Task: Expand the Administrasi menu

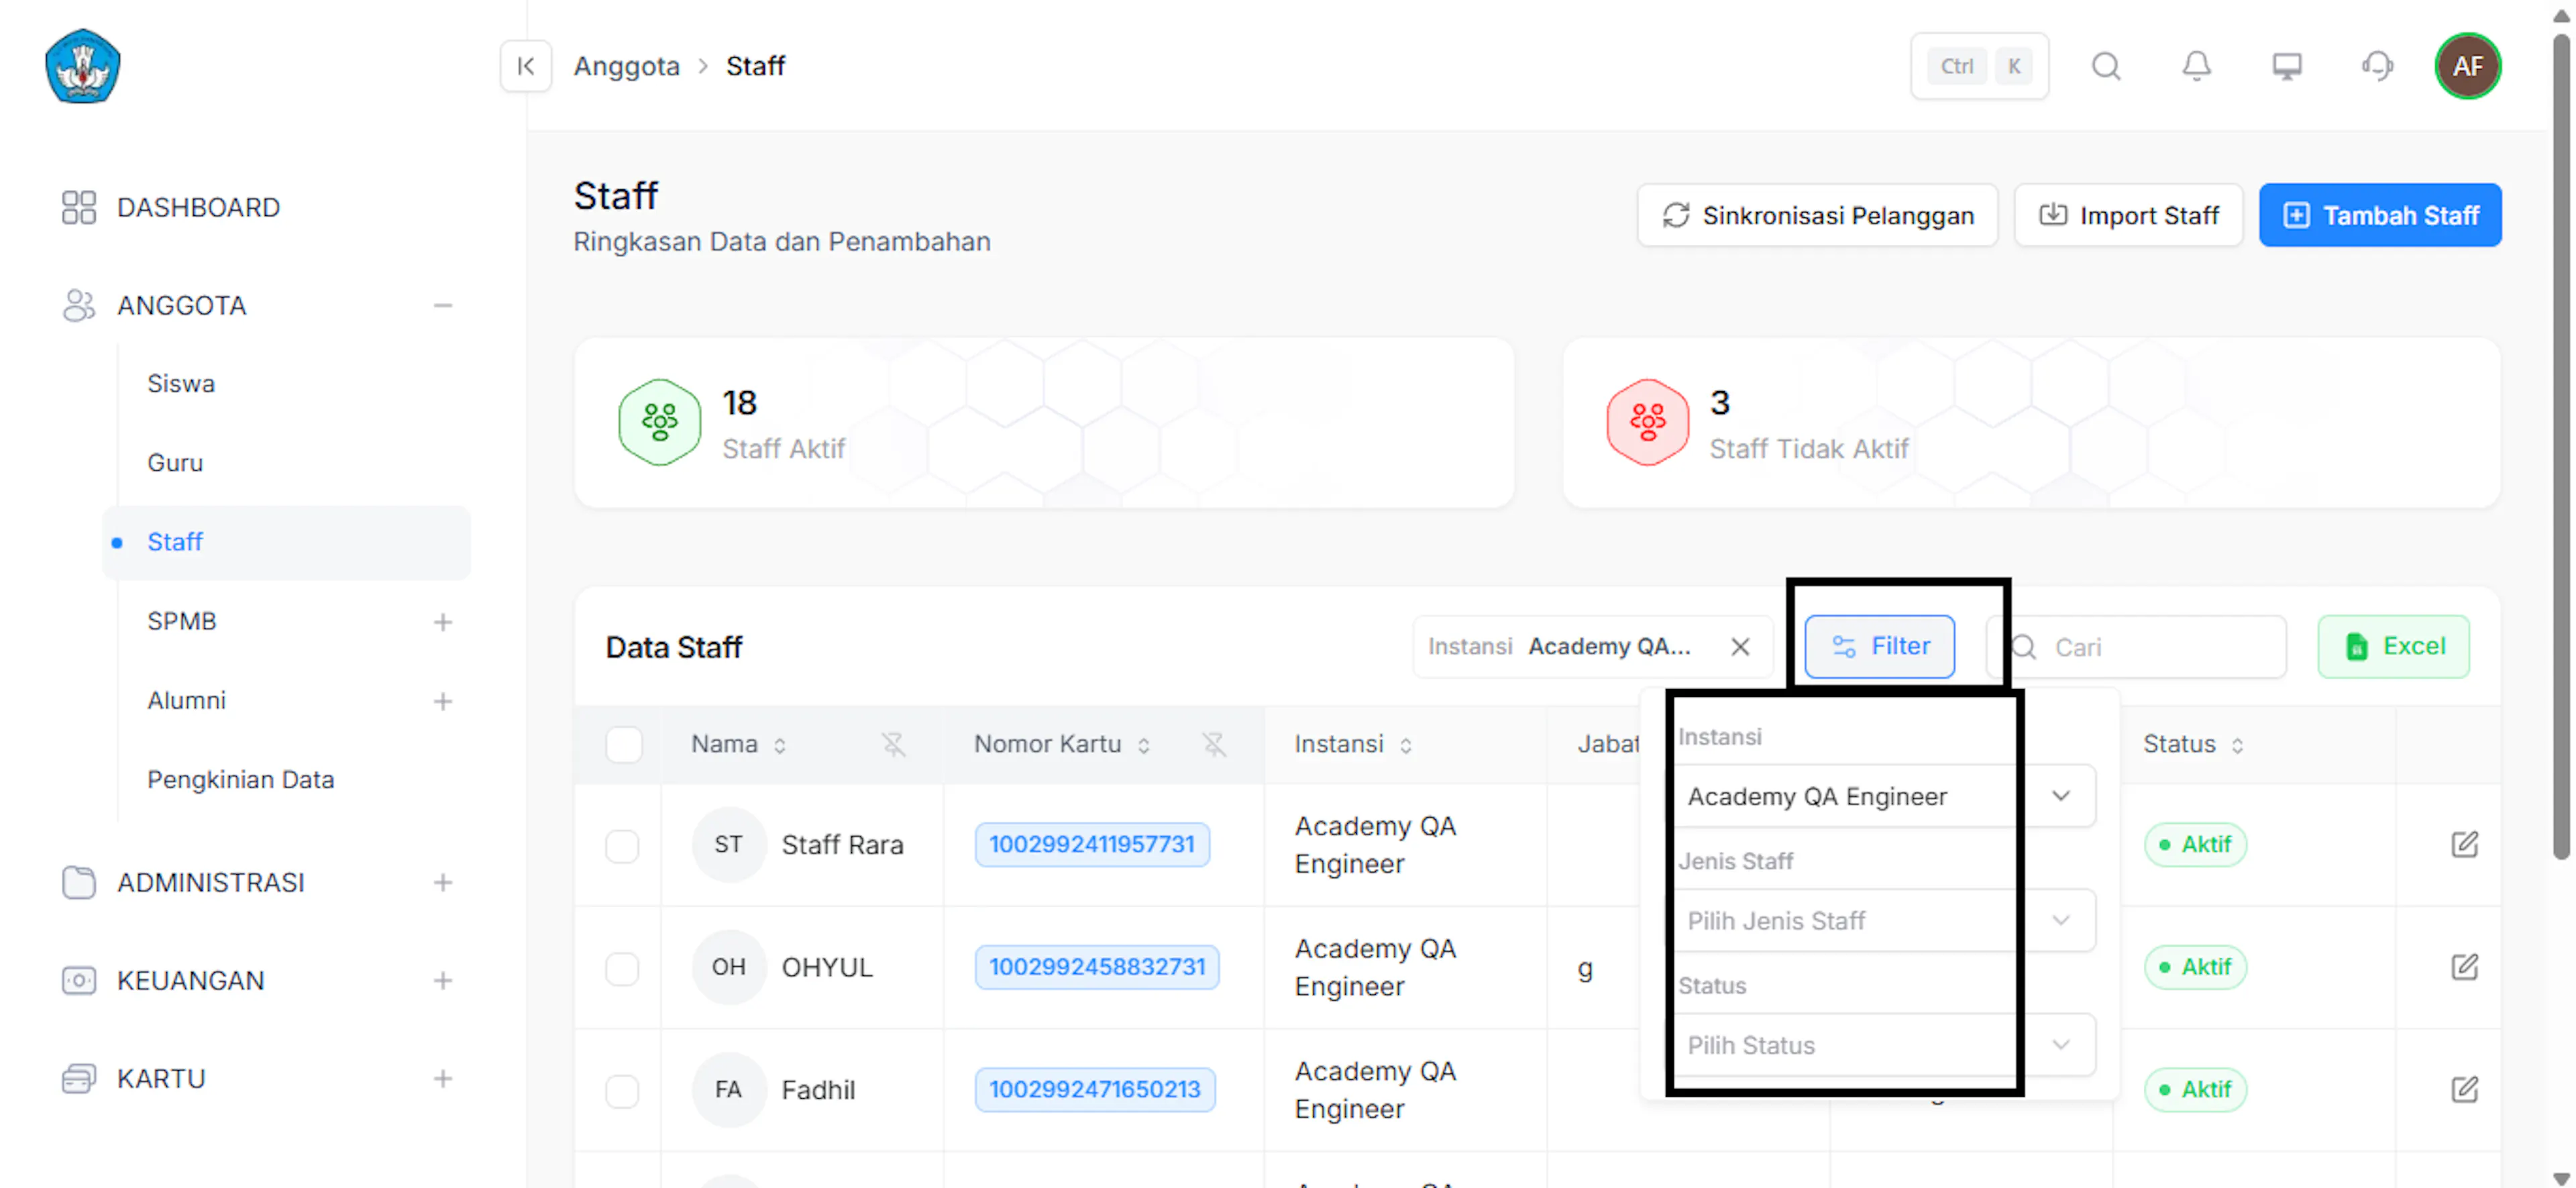Action: [x=443, y=882]
